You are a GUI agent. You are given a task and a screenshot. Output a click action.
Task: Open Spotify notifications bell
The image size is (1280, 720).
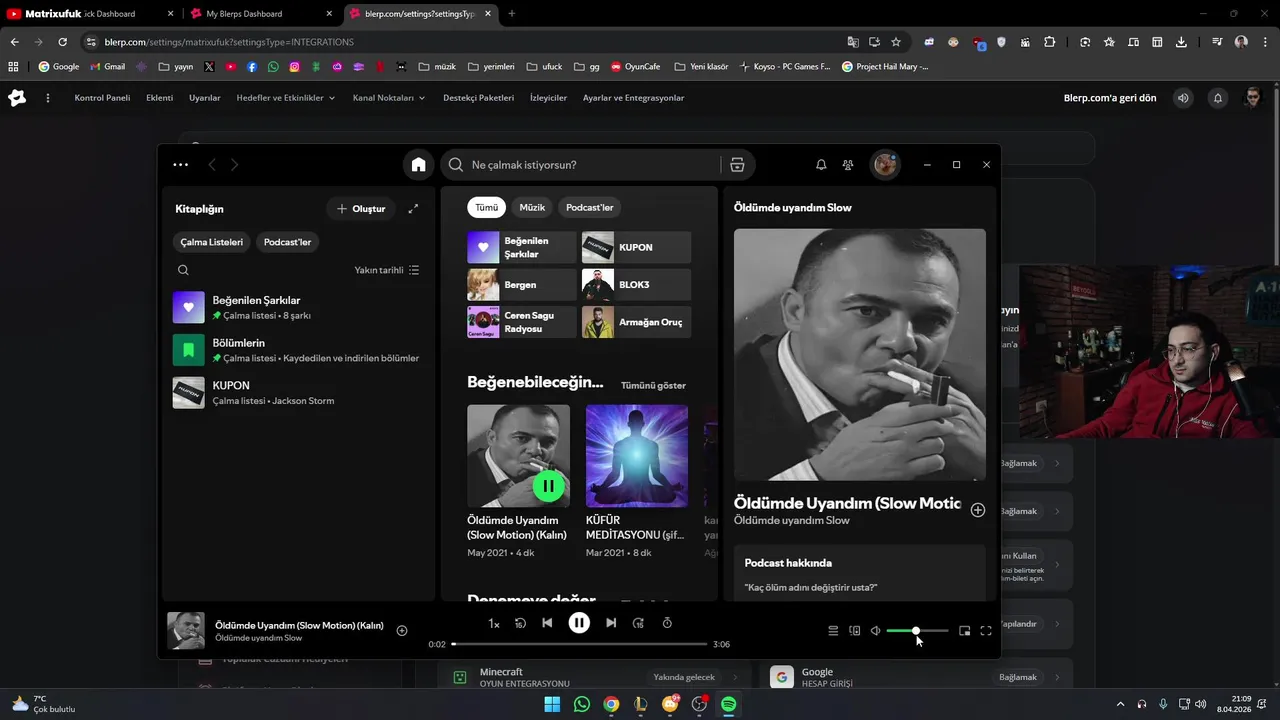click(x=821, y=165)
